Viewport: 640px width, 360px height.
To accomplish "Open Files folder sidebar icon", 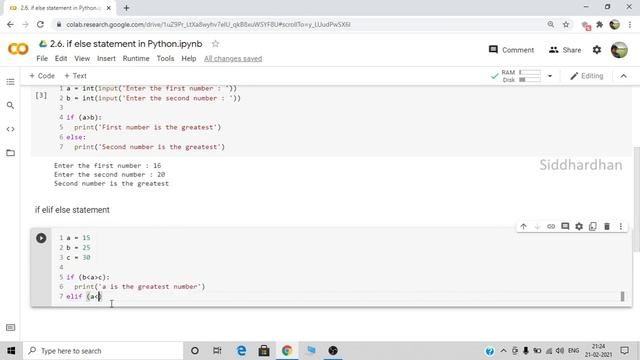I will (11, 153).
